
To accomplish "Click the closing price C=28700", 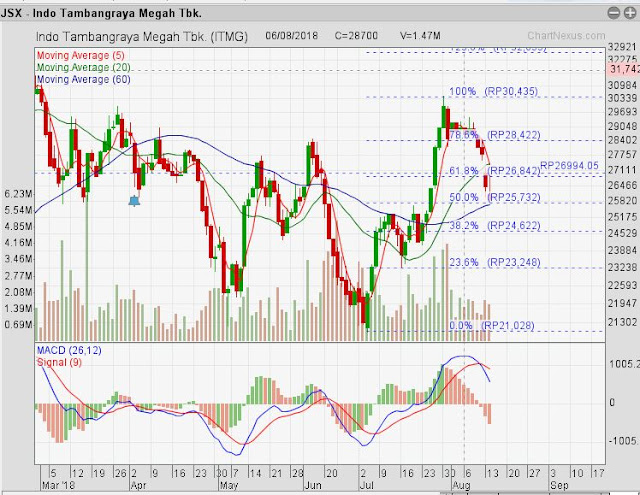I will click(356, 36).
